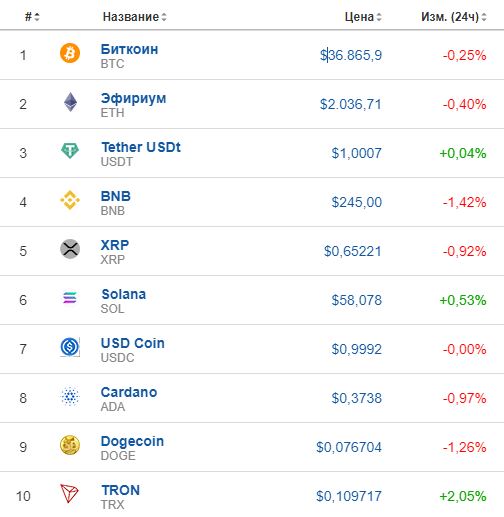Click the BNB yellow logo icon

tap(70, 200)
